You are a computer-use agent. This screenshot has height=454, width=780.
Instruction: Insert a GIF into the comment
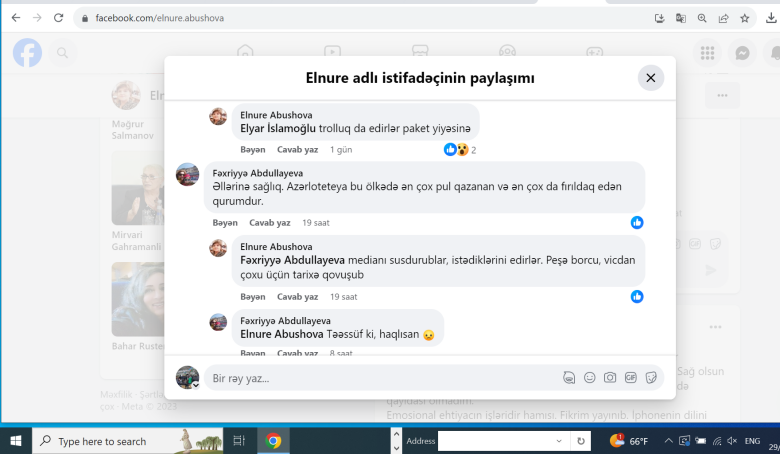click(x=630, y=378)
